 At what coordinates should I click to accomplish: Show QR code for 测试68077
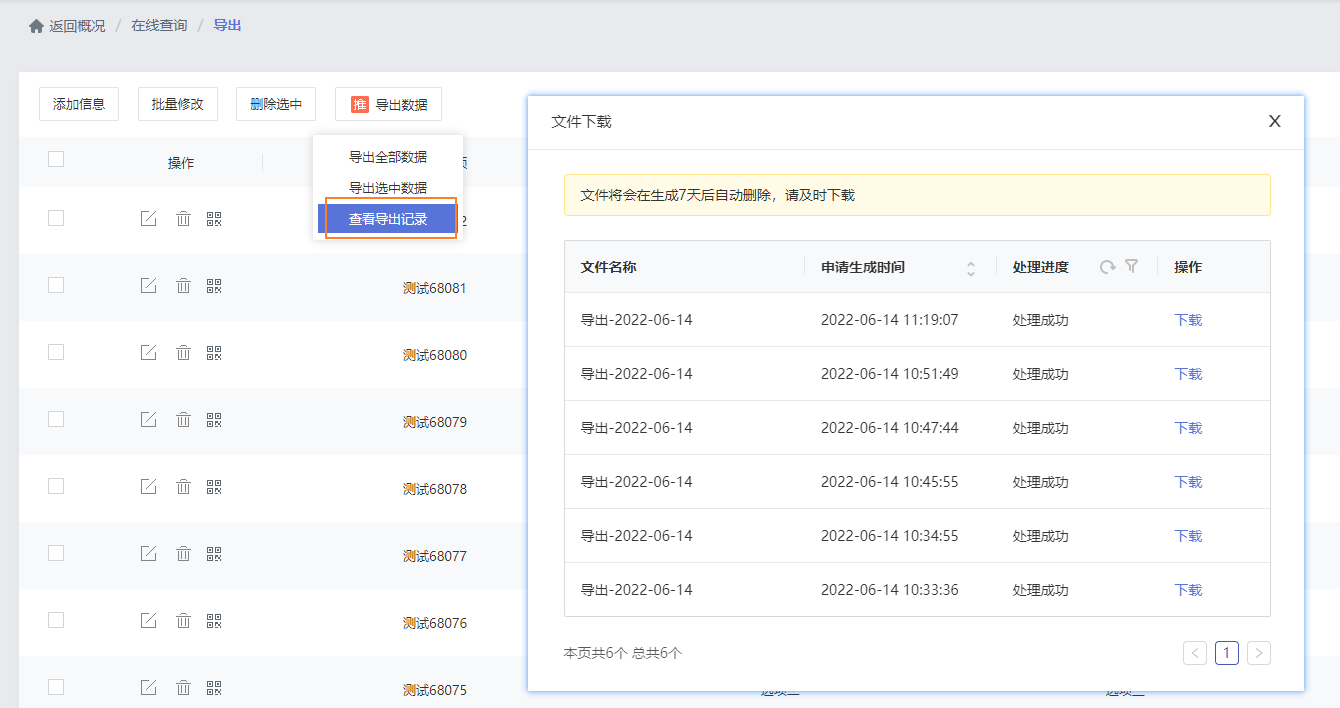[x=214, y=554]
